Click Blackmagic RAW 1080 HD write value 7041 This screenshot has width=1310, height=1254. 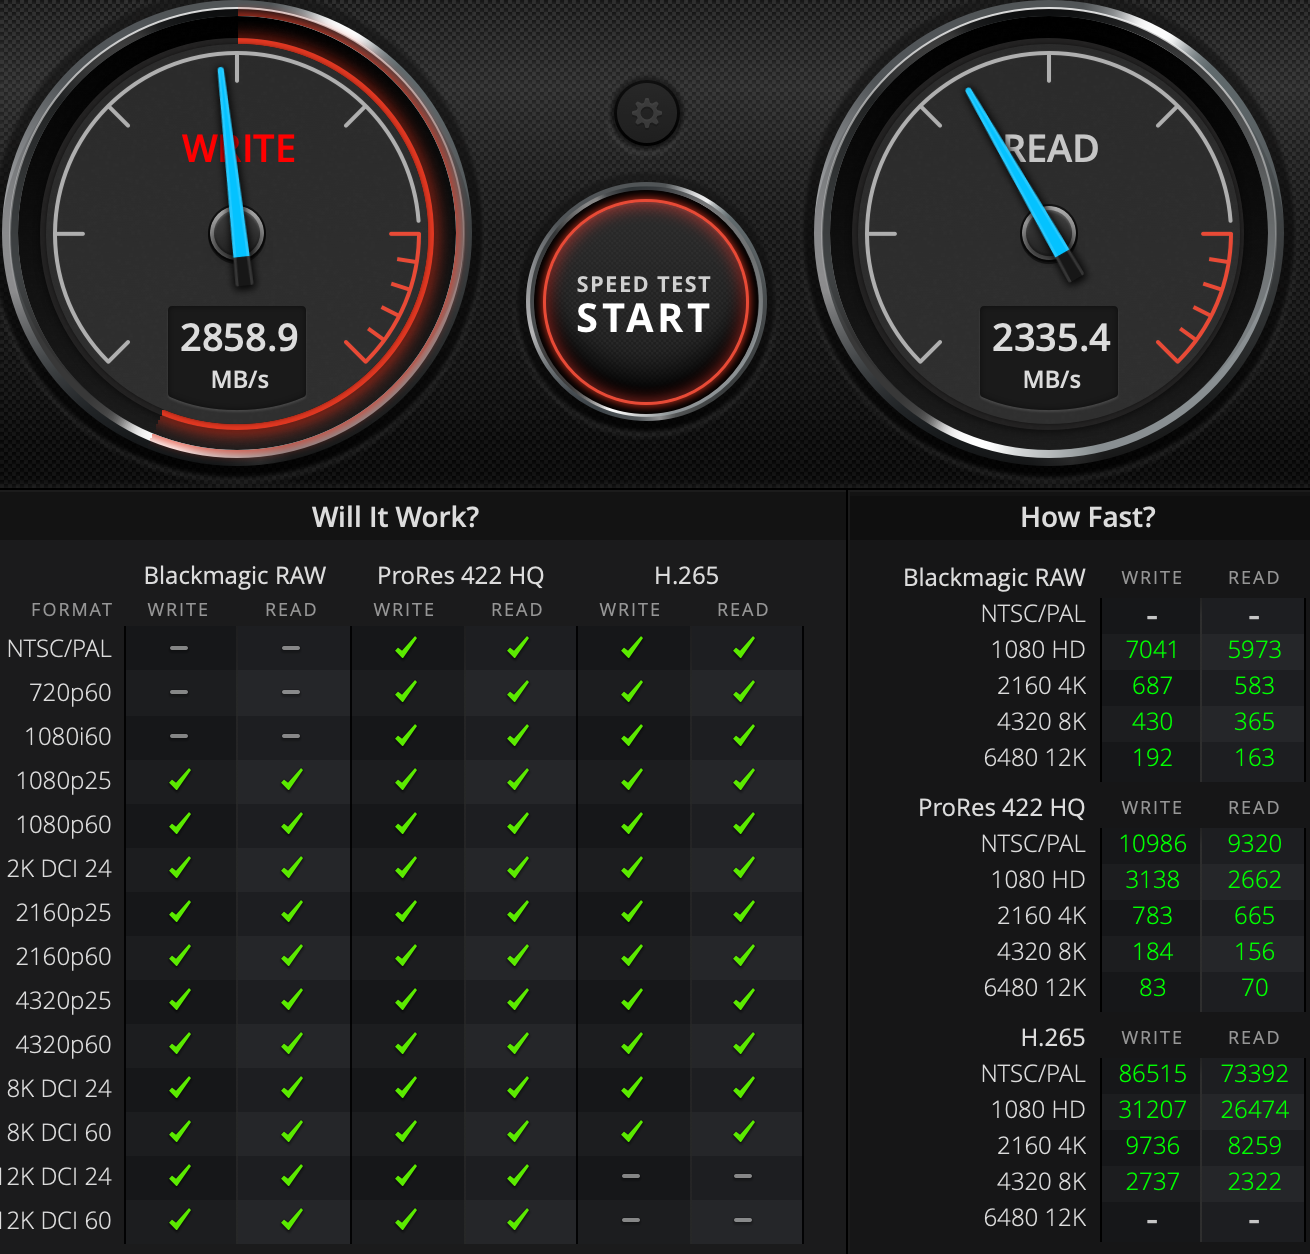[x=1152, y=650]
